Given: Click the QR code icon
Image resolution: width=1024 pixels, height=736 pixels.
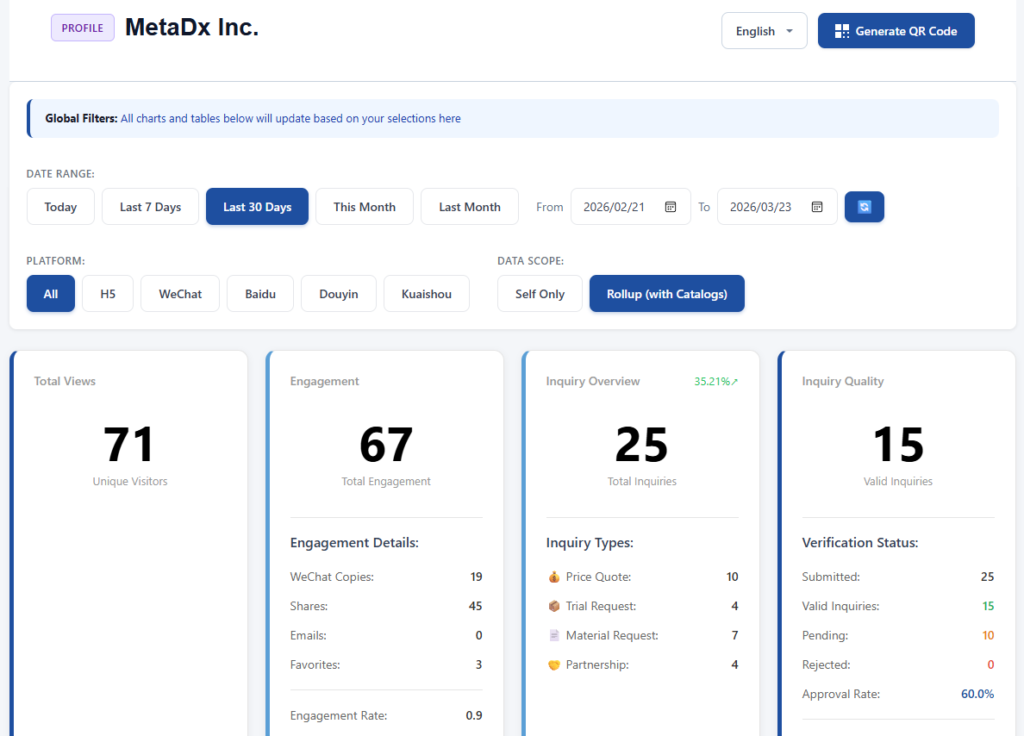Looking at the screenshot, I should pos(842,31).
